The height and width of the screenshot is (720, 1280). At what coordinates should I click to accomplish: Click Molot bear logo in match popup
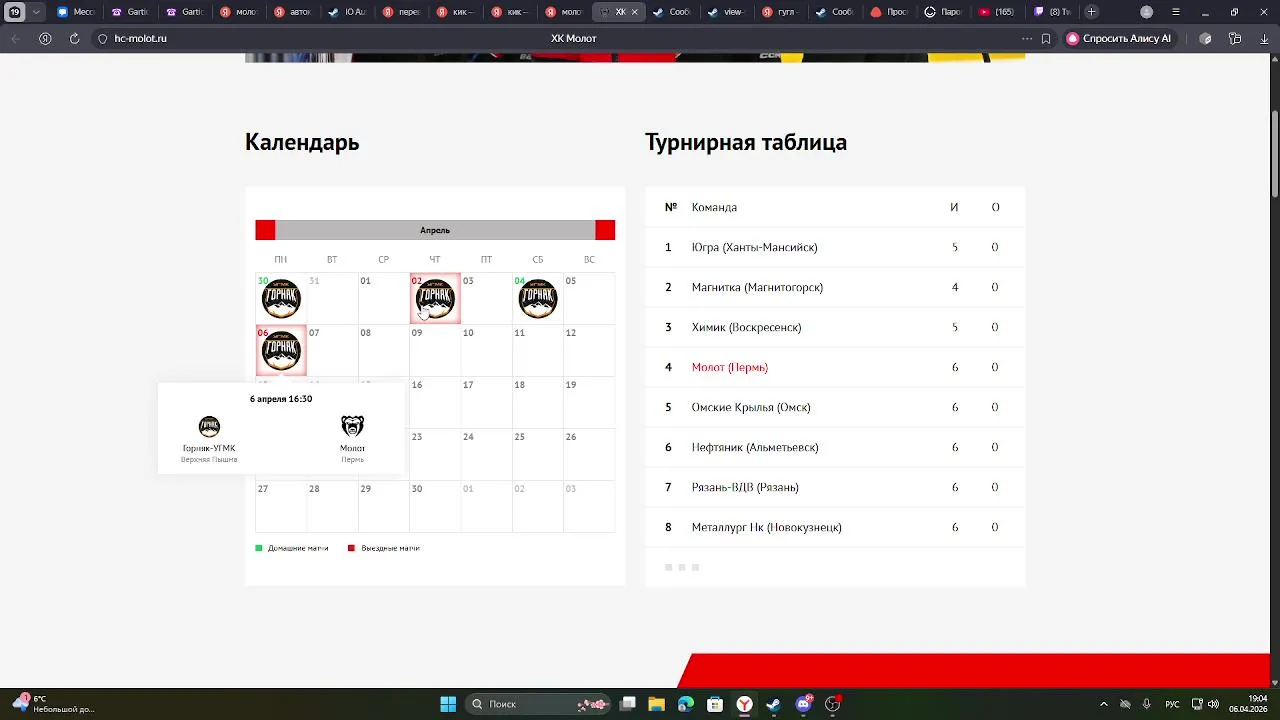click(x=352, y=426)
